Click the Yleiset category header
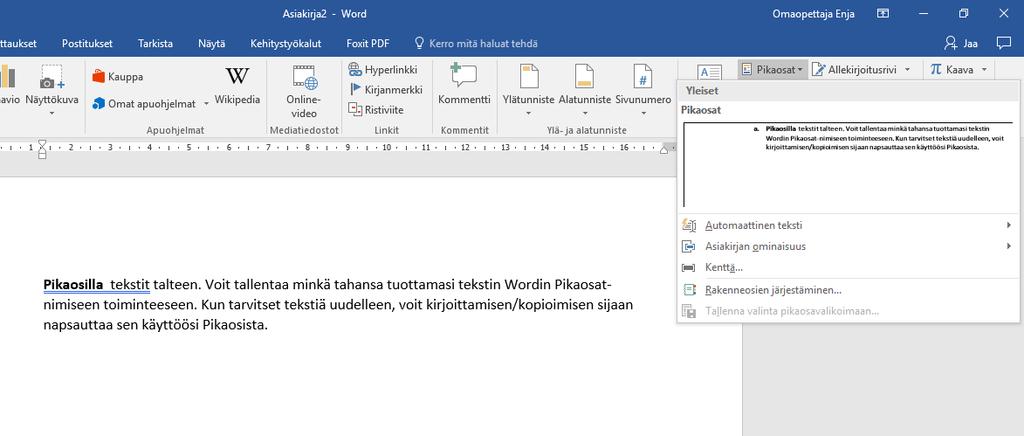Image resolution: width=1024 pixels, height=436 pixels. point(848,91)
